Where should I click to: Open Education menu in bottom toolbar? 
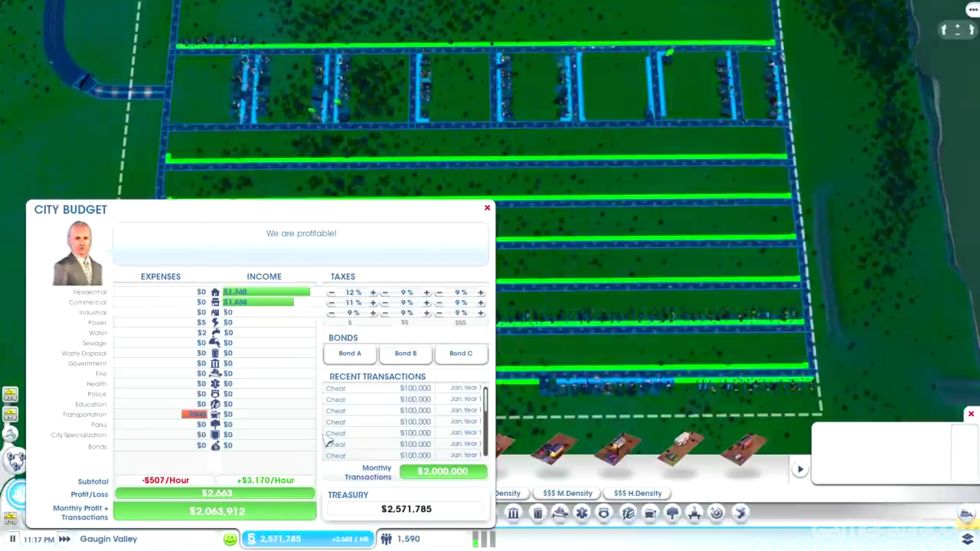click(628, 513)
